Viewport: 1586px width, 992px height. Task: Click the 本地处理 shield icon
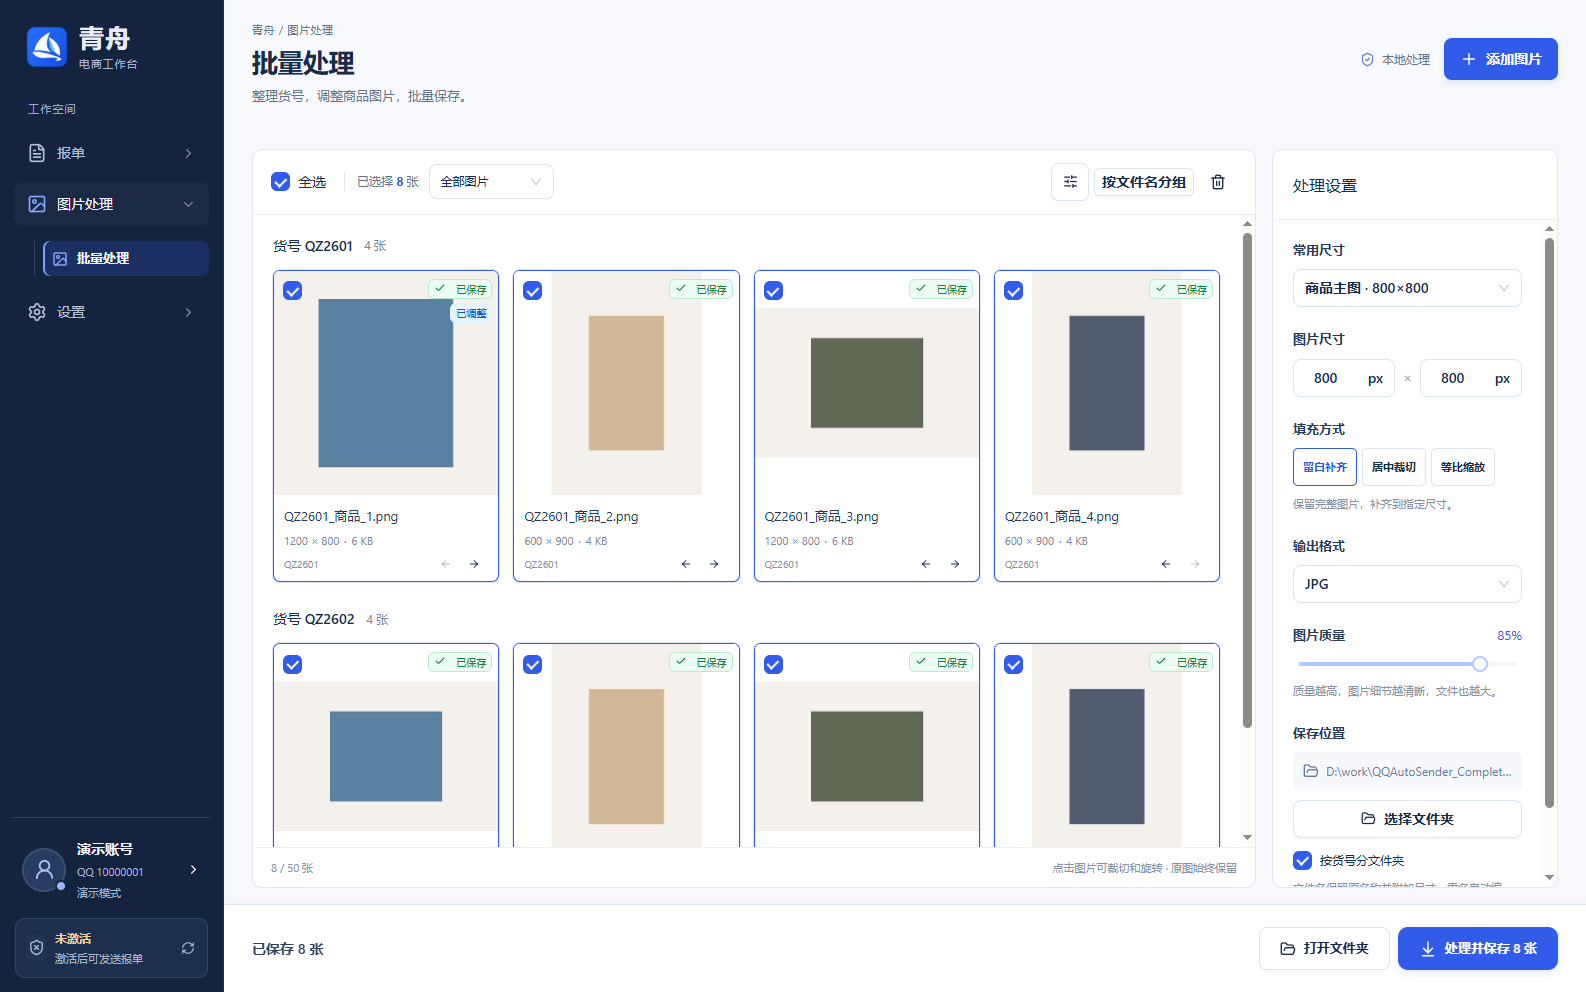1367,60
